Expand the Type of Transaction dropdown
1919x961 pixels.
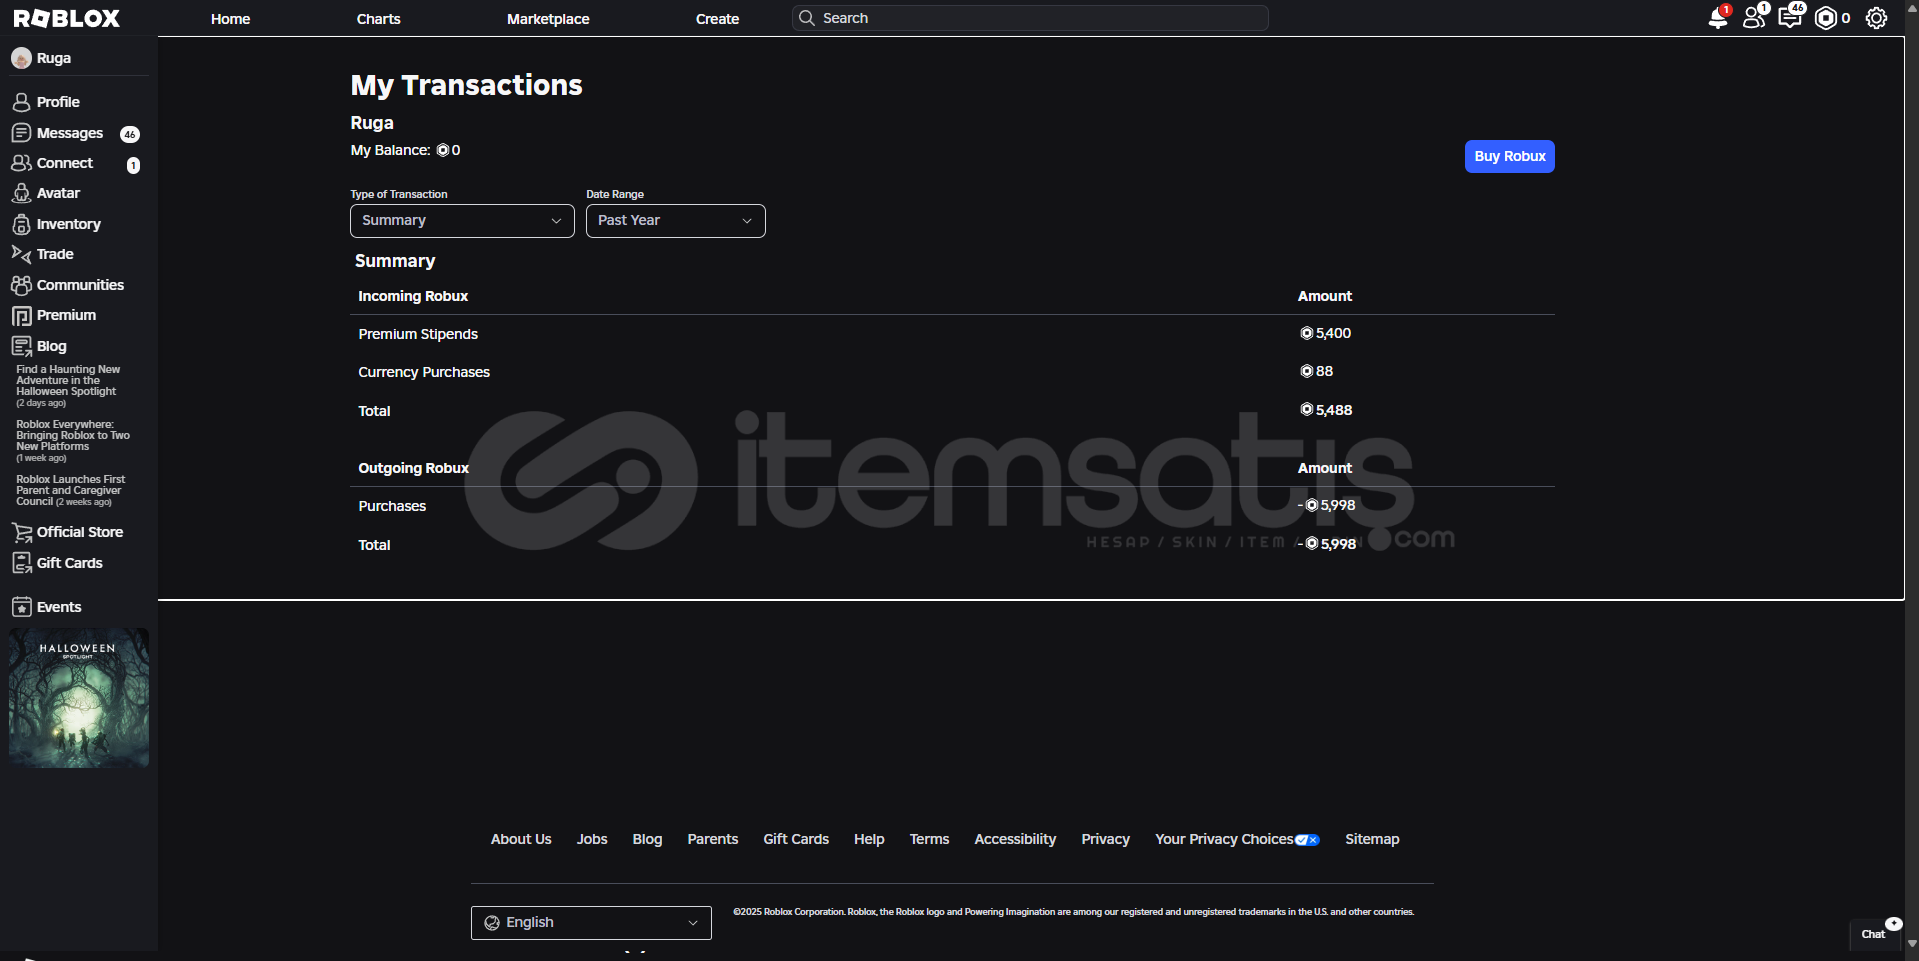click(x=461, y=221)
